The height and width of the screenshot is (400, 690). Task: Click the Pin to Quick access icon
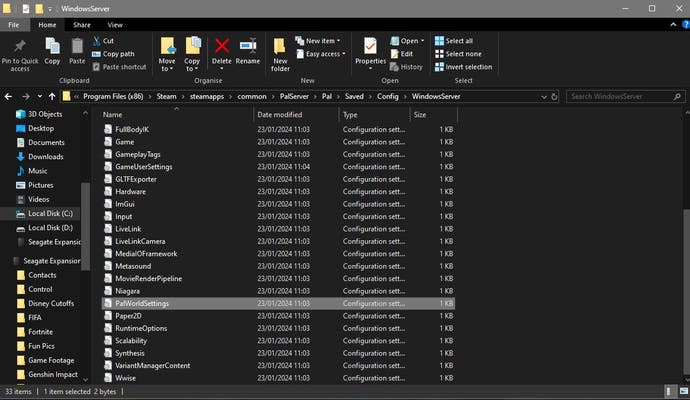[20, 46]
